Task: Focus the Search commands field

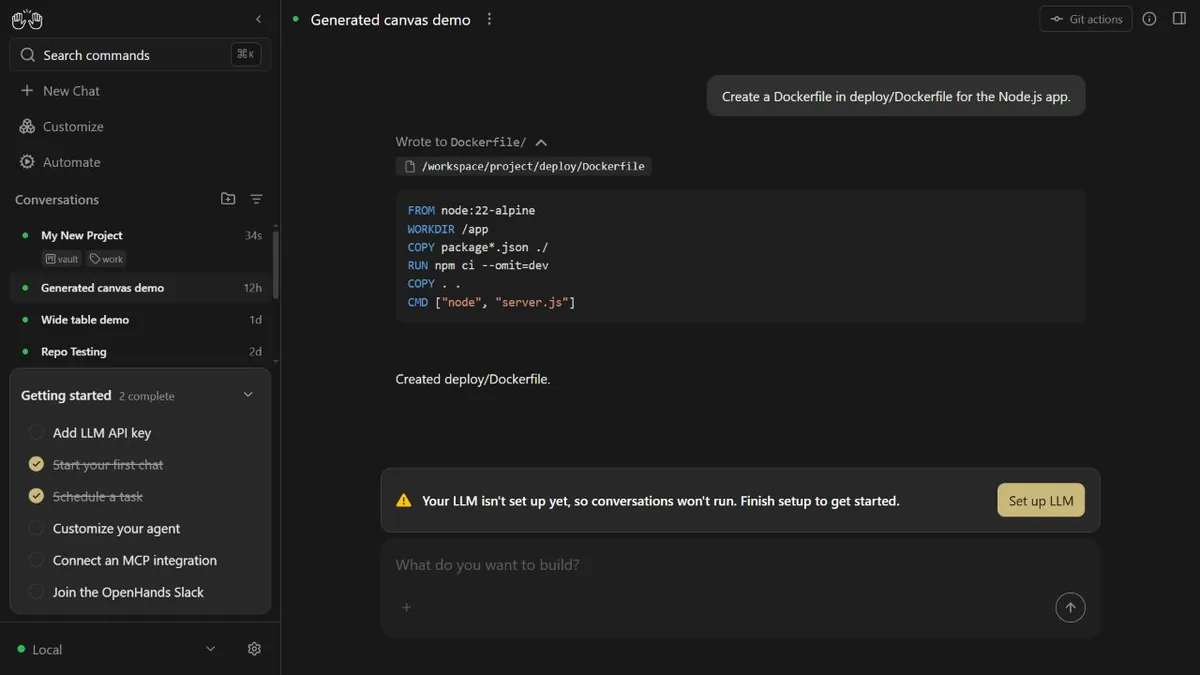Action: (140, 55)
